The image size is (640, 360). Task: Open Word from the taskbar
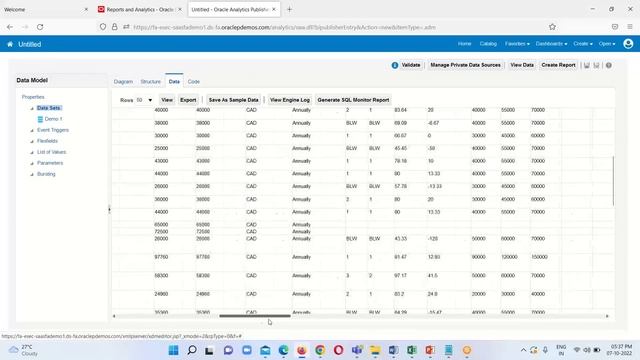[x=393, y=350]
